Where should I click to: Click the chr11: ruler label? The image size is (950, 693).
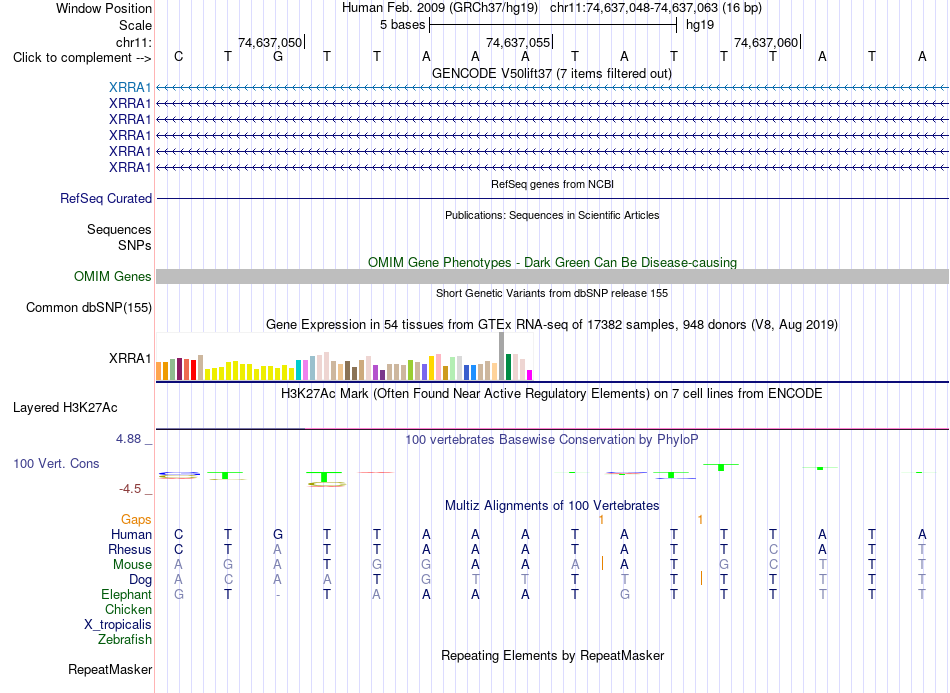(133, 42)
